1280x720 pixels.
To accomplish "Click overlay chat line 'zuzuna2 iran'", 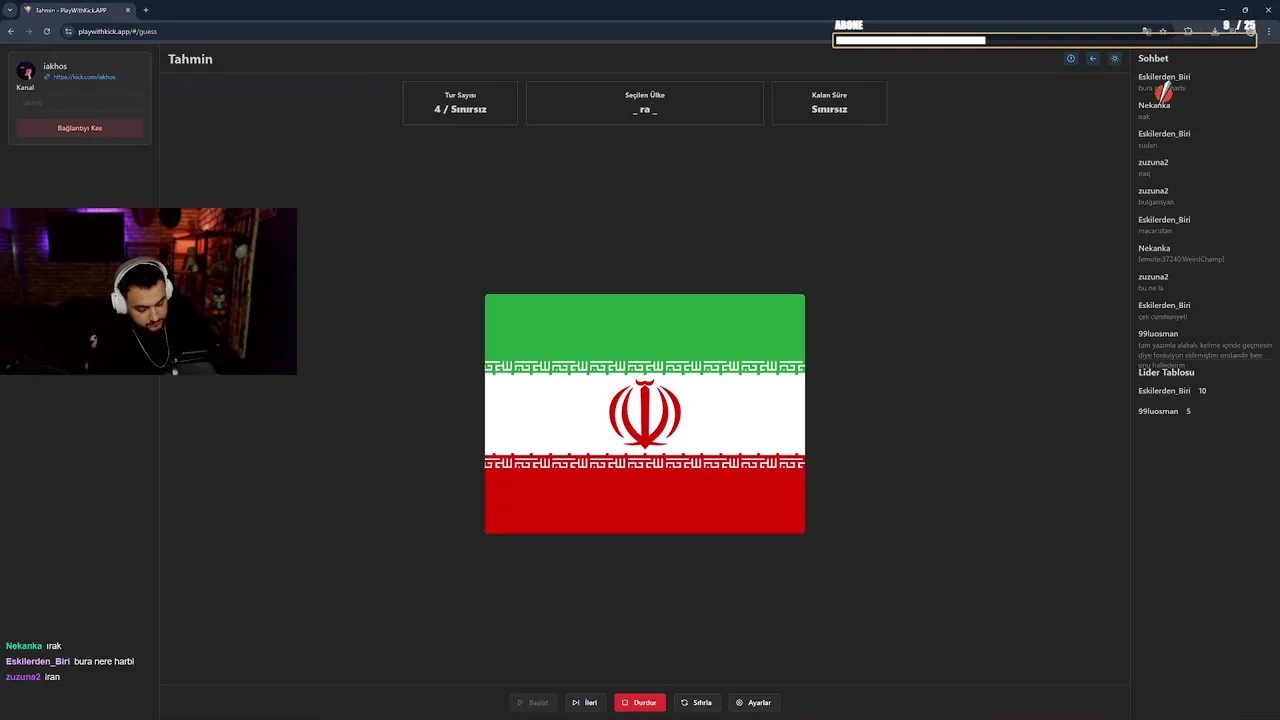I will (x=33, y=677).
